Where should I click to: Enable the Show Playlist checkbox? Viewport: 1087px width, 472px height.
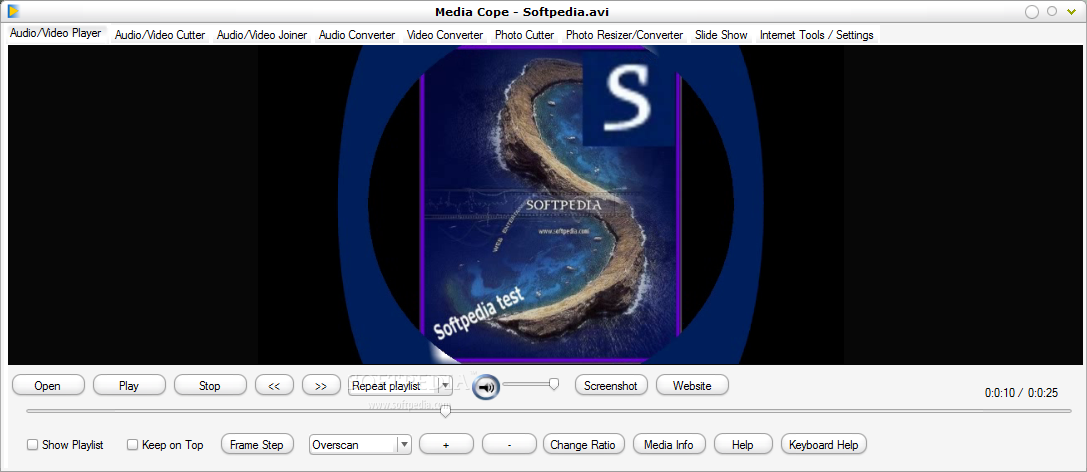coord(33,445)
